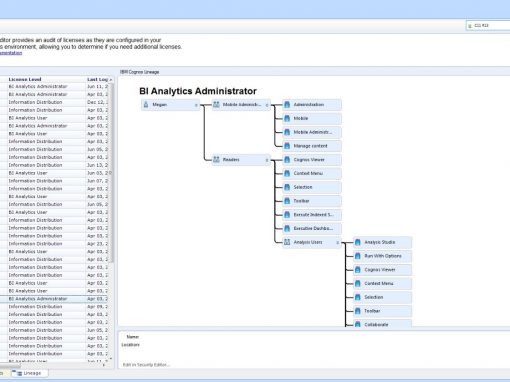
Task: Click Context Menu icon under Analysis Users
Action: click(358, 284)
